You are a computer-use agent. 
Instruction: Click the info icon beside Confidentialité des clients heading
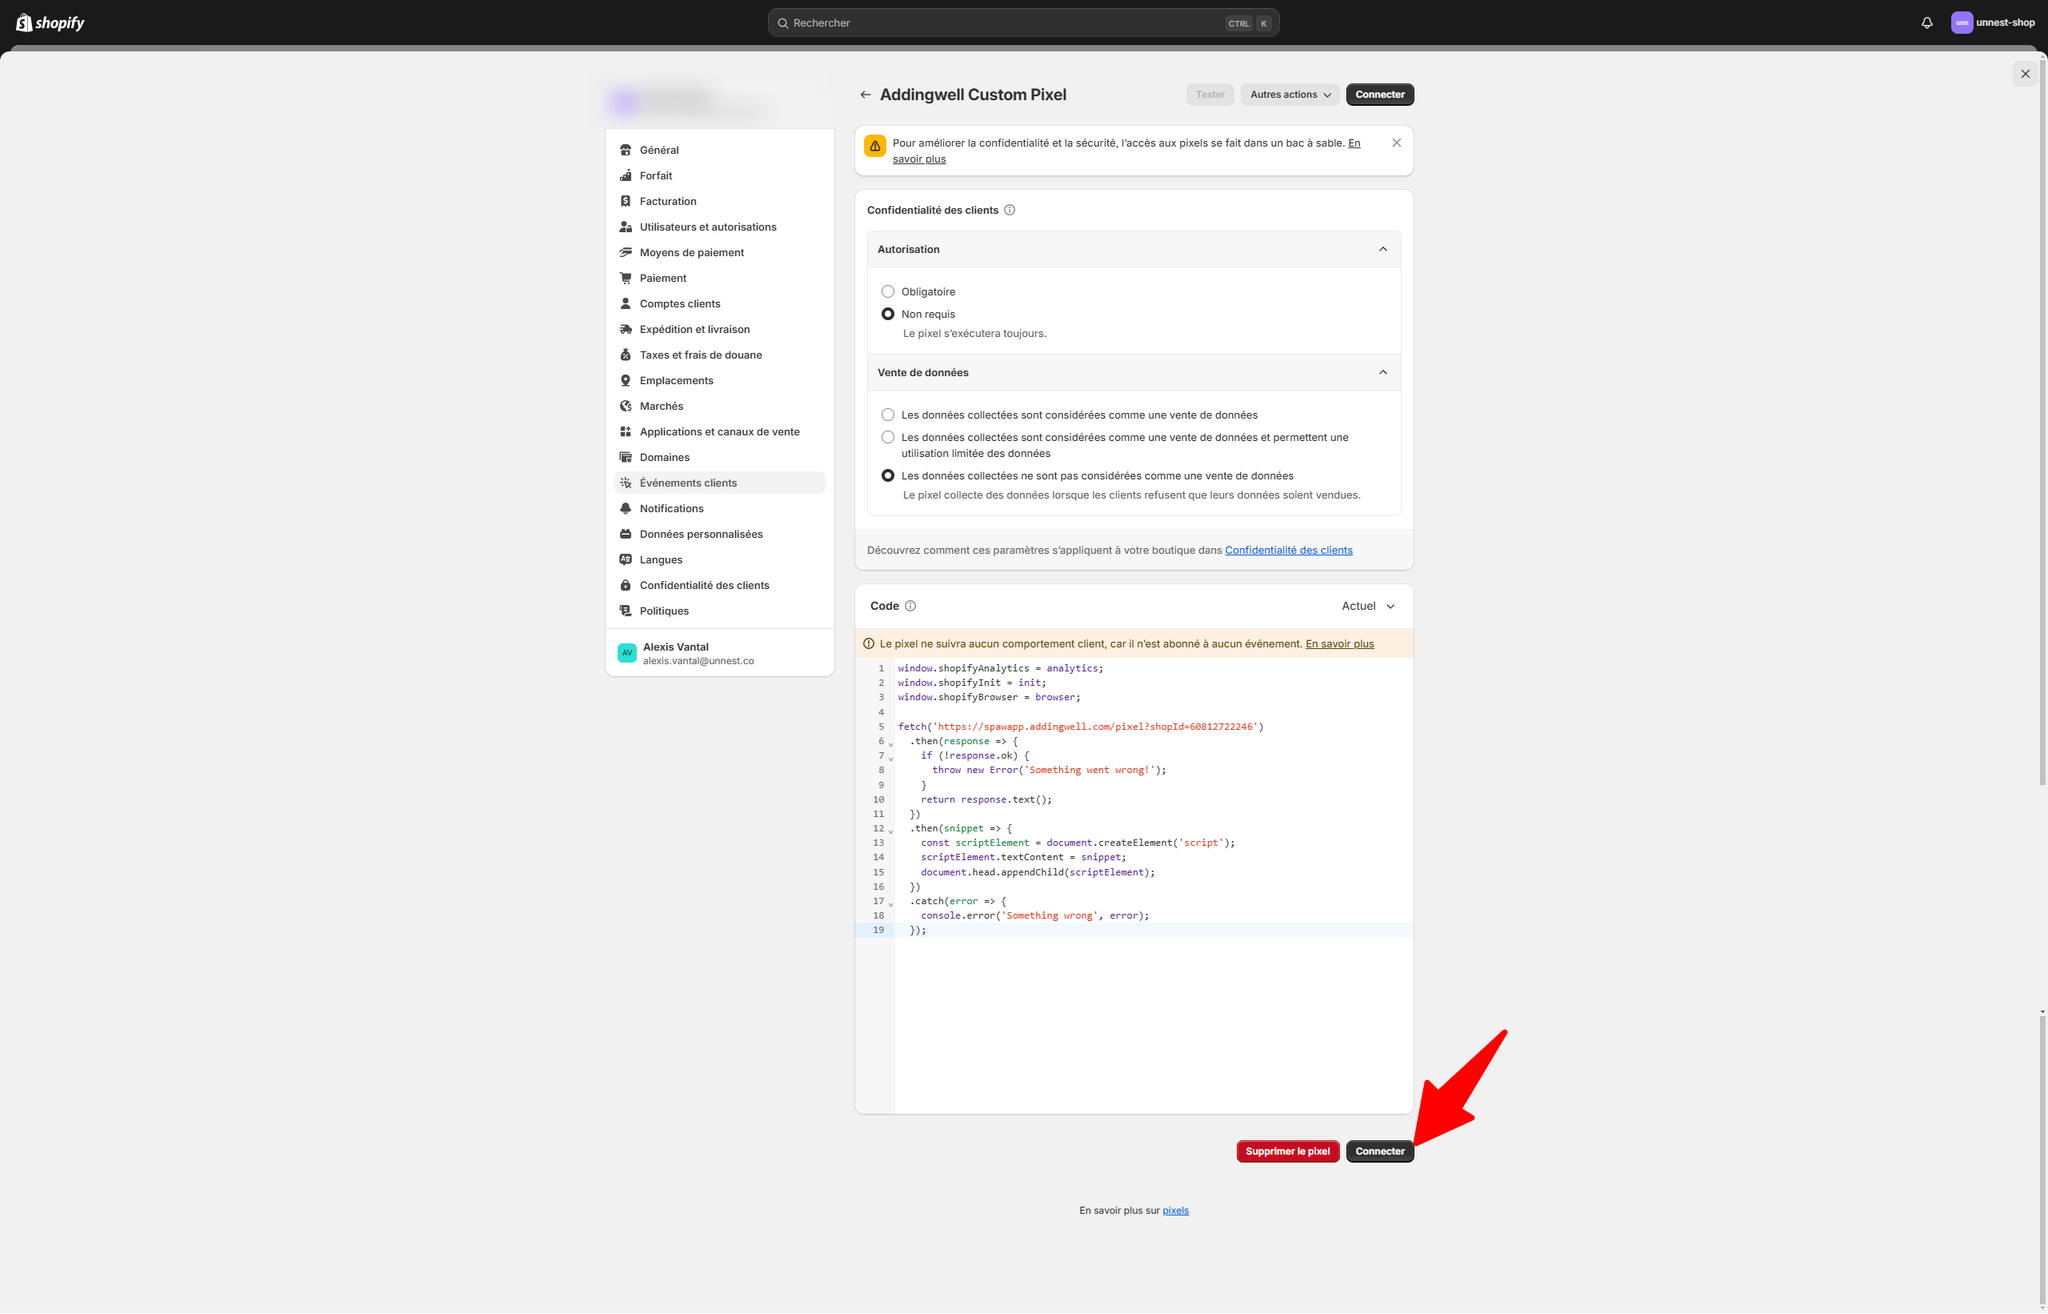click(x=1010, y=210)
